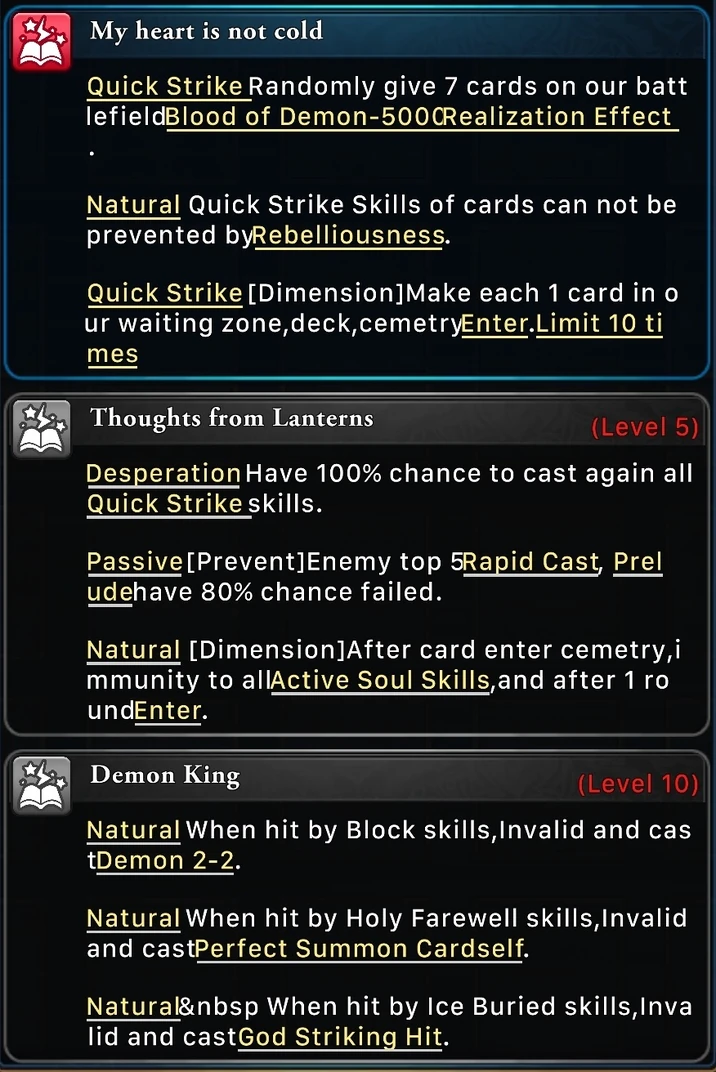
Task: Click the Demon King skill icon
Action: 42,785
